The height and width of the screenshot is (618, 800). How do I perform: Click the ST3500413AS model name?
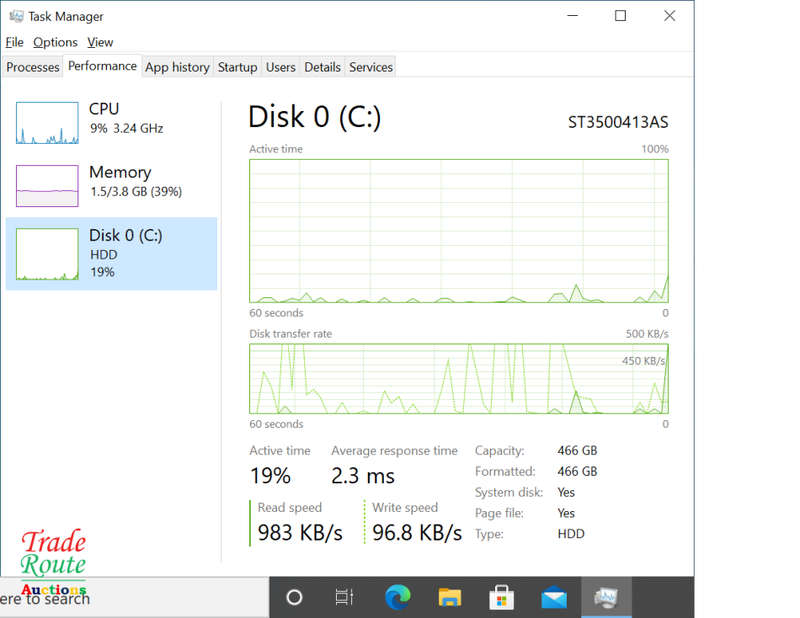(618, 122)
